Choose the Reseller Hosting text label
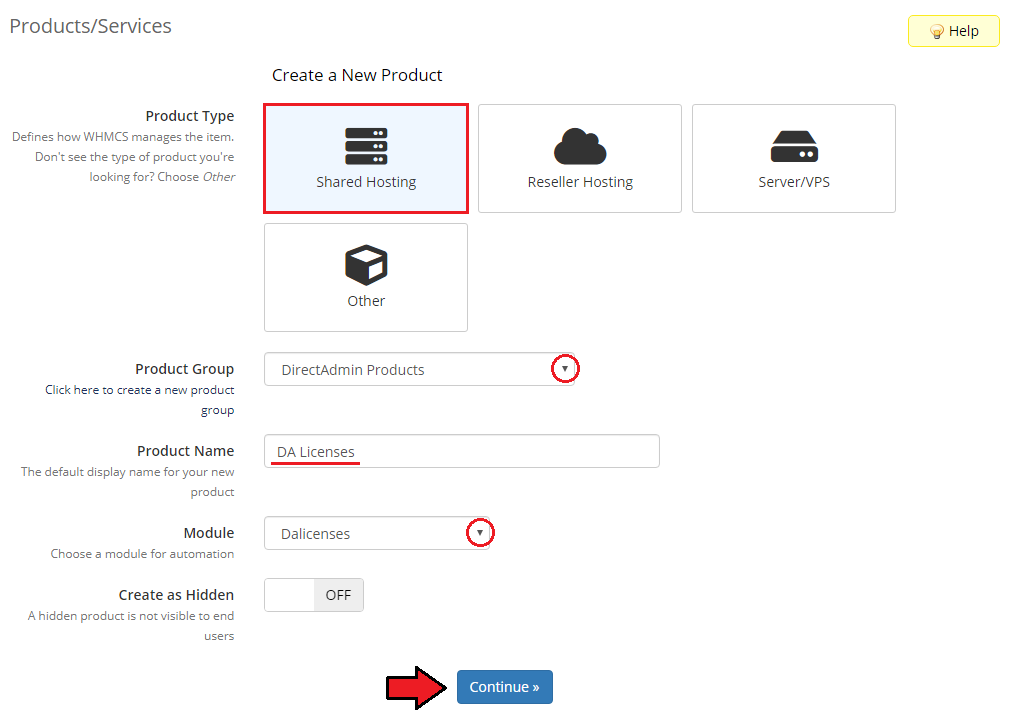 point(580,182)
